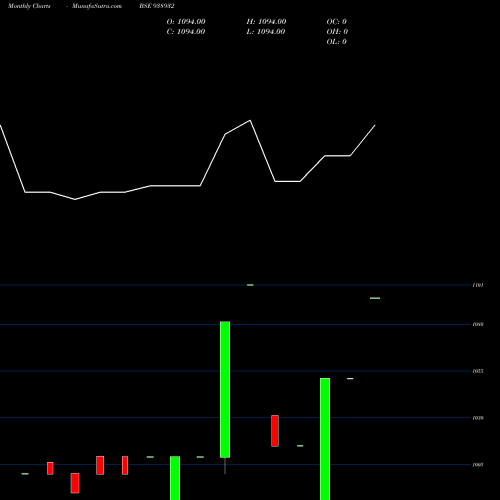Click the close value "C: 1094.00"

(x=186, y=32)
